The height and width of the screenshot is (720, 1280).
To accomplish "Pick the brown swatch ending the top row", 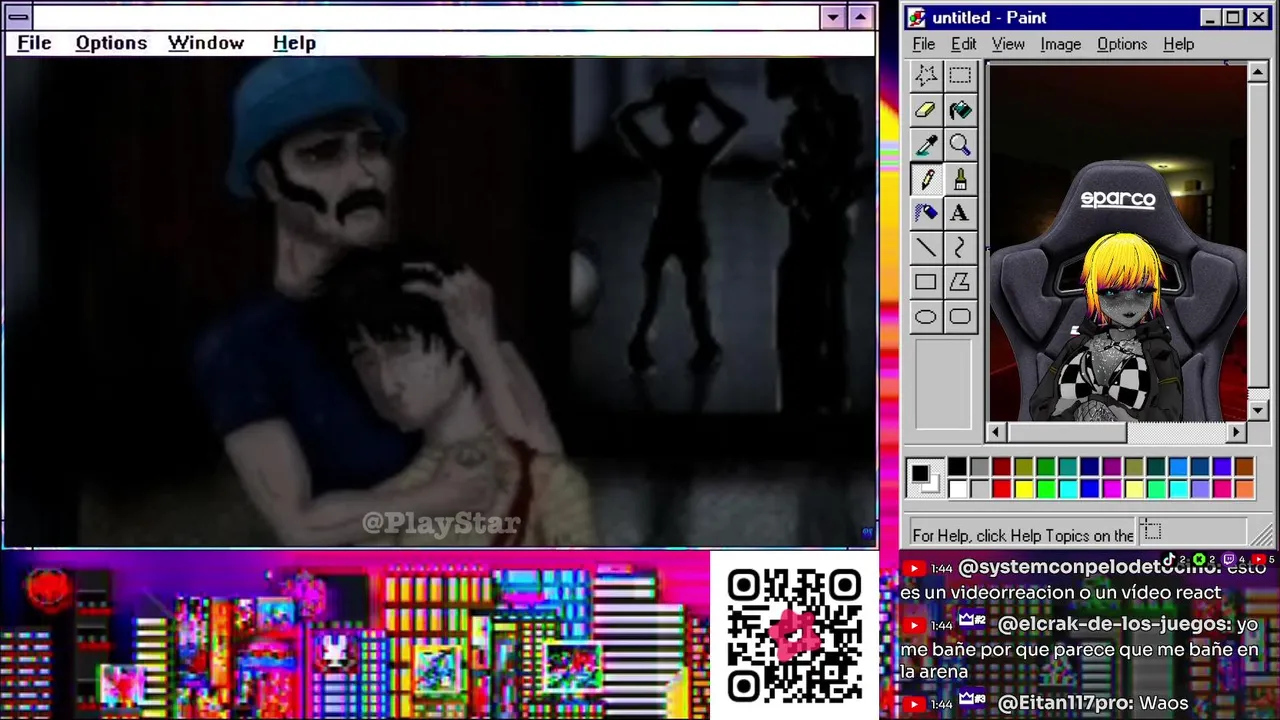I will click(x=1243, y=467).
